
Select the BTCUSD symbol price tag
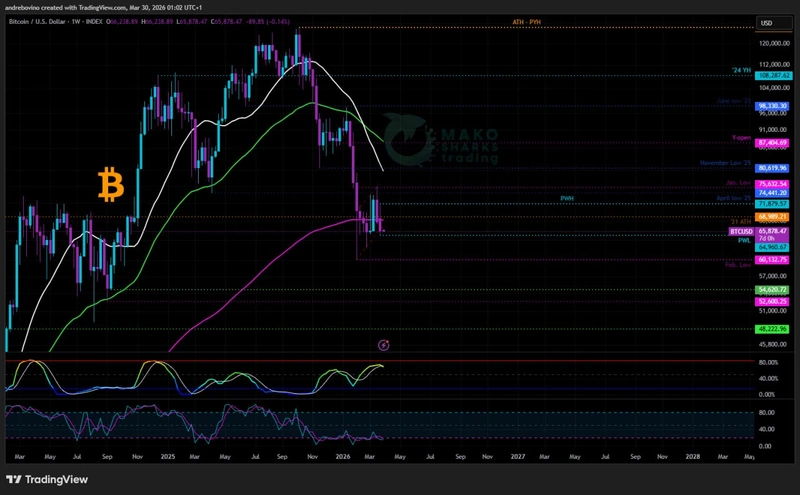point(773,231)
